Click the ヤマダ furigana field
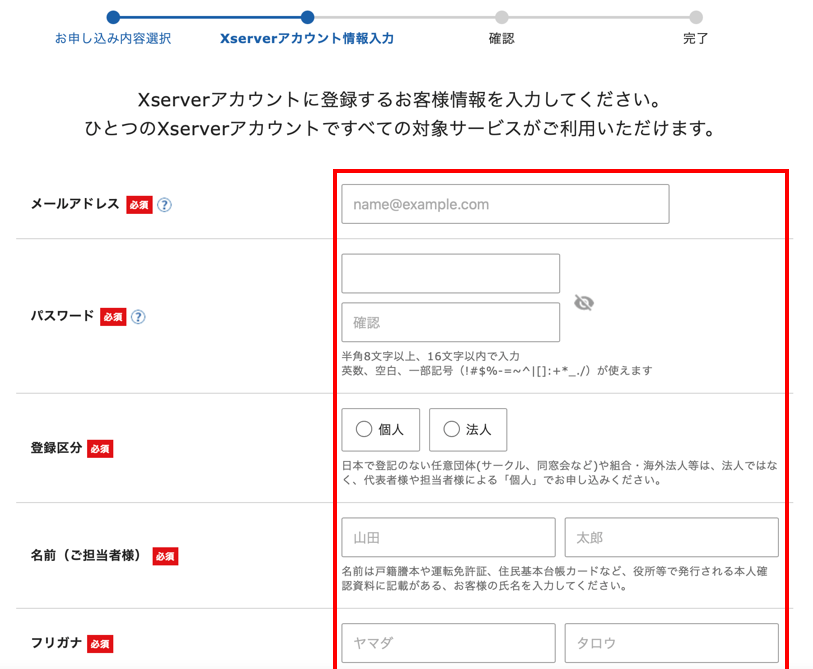Screen dimensions: 813x669 (448, 643)
